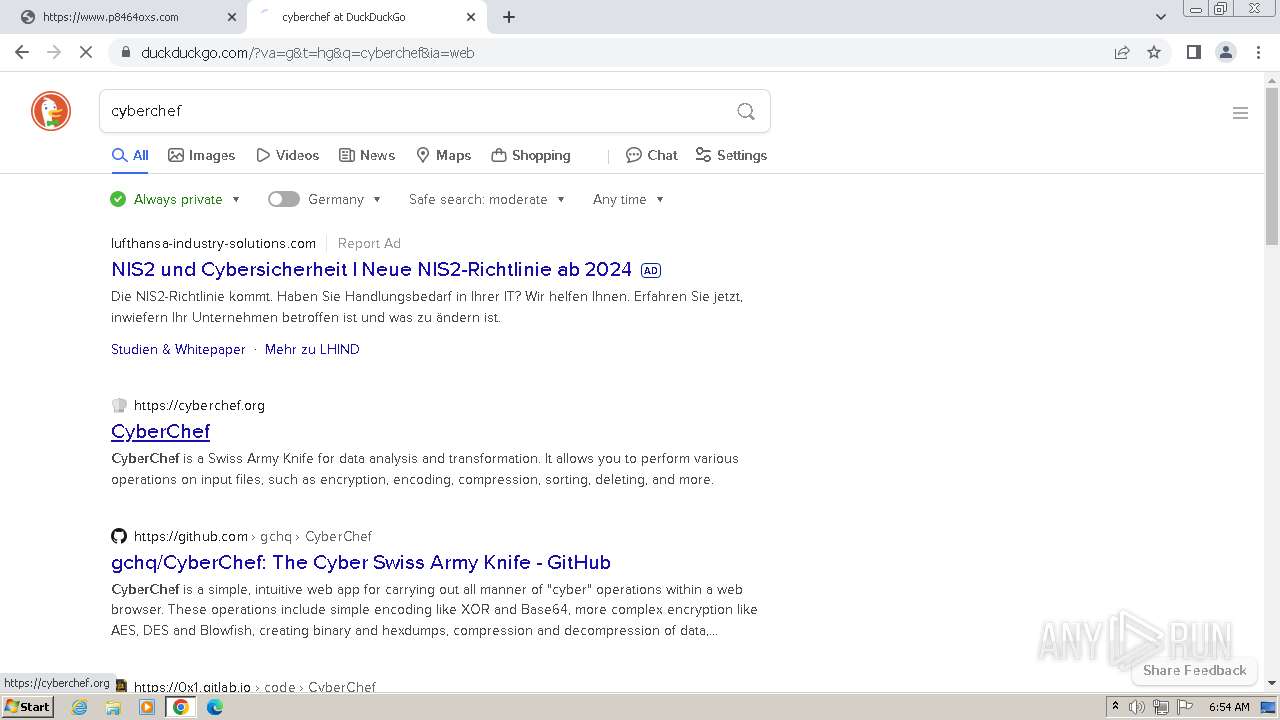Open the Studien & Whitepaper link
This screenshot has width=1280, height=720.
(178, 349)
